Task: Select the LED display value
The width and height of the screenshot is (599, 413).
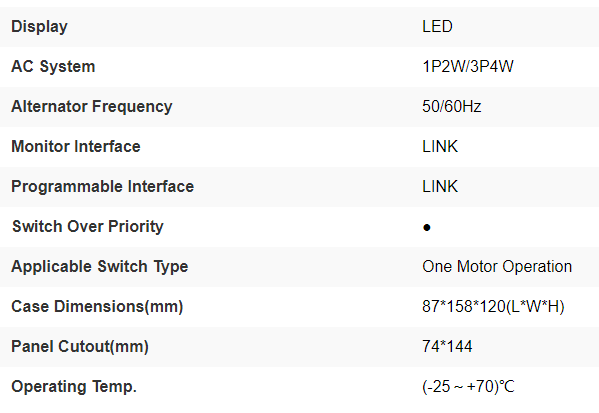Action: coord(437,26)
